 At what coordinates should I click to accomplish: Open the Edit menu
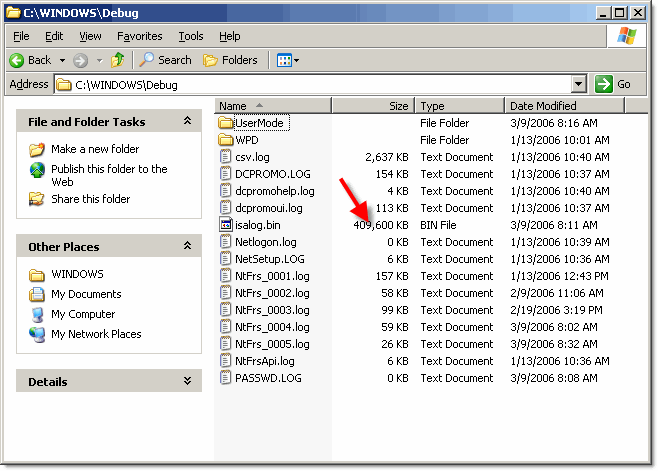54,36
